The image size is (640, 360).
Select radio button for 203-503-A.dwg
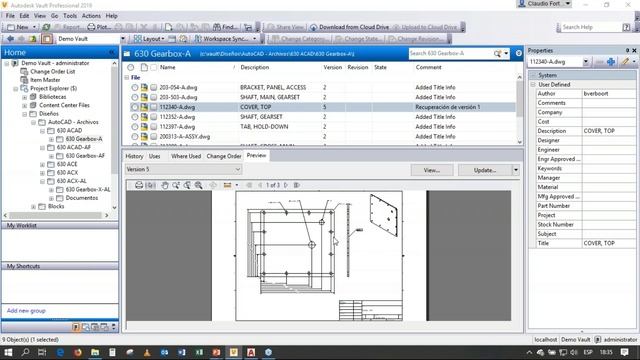tap(134, 97)
